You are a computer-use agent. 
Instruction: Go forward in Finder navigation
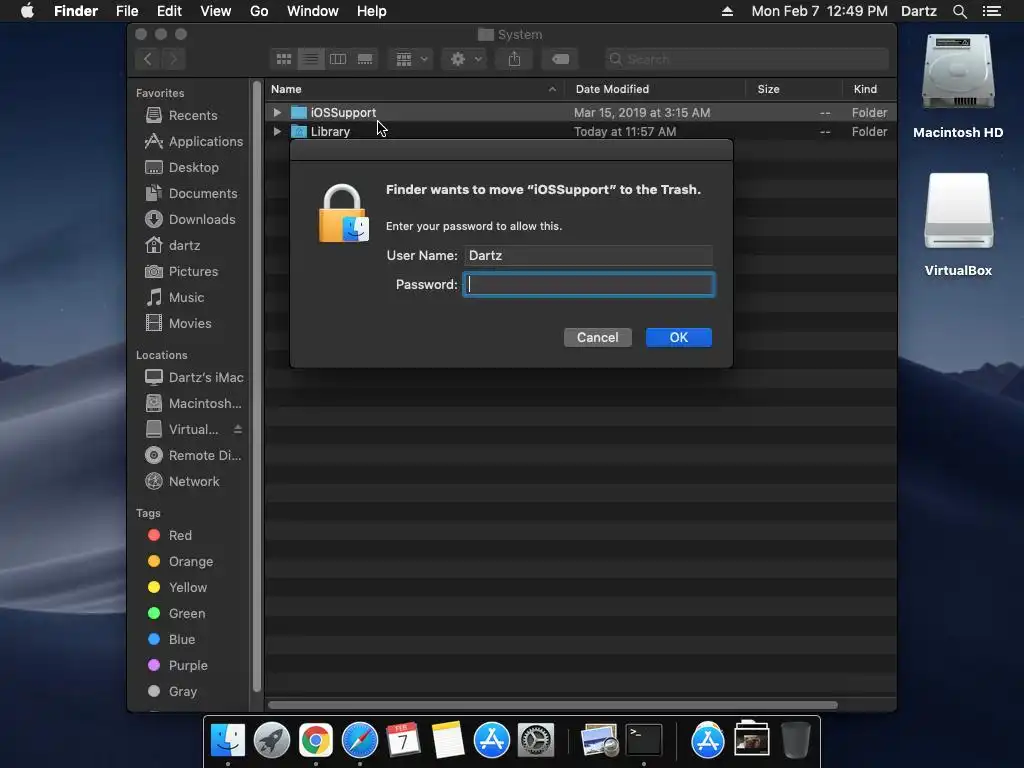pyautogui.click(x=174, y=59)
